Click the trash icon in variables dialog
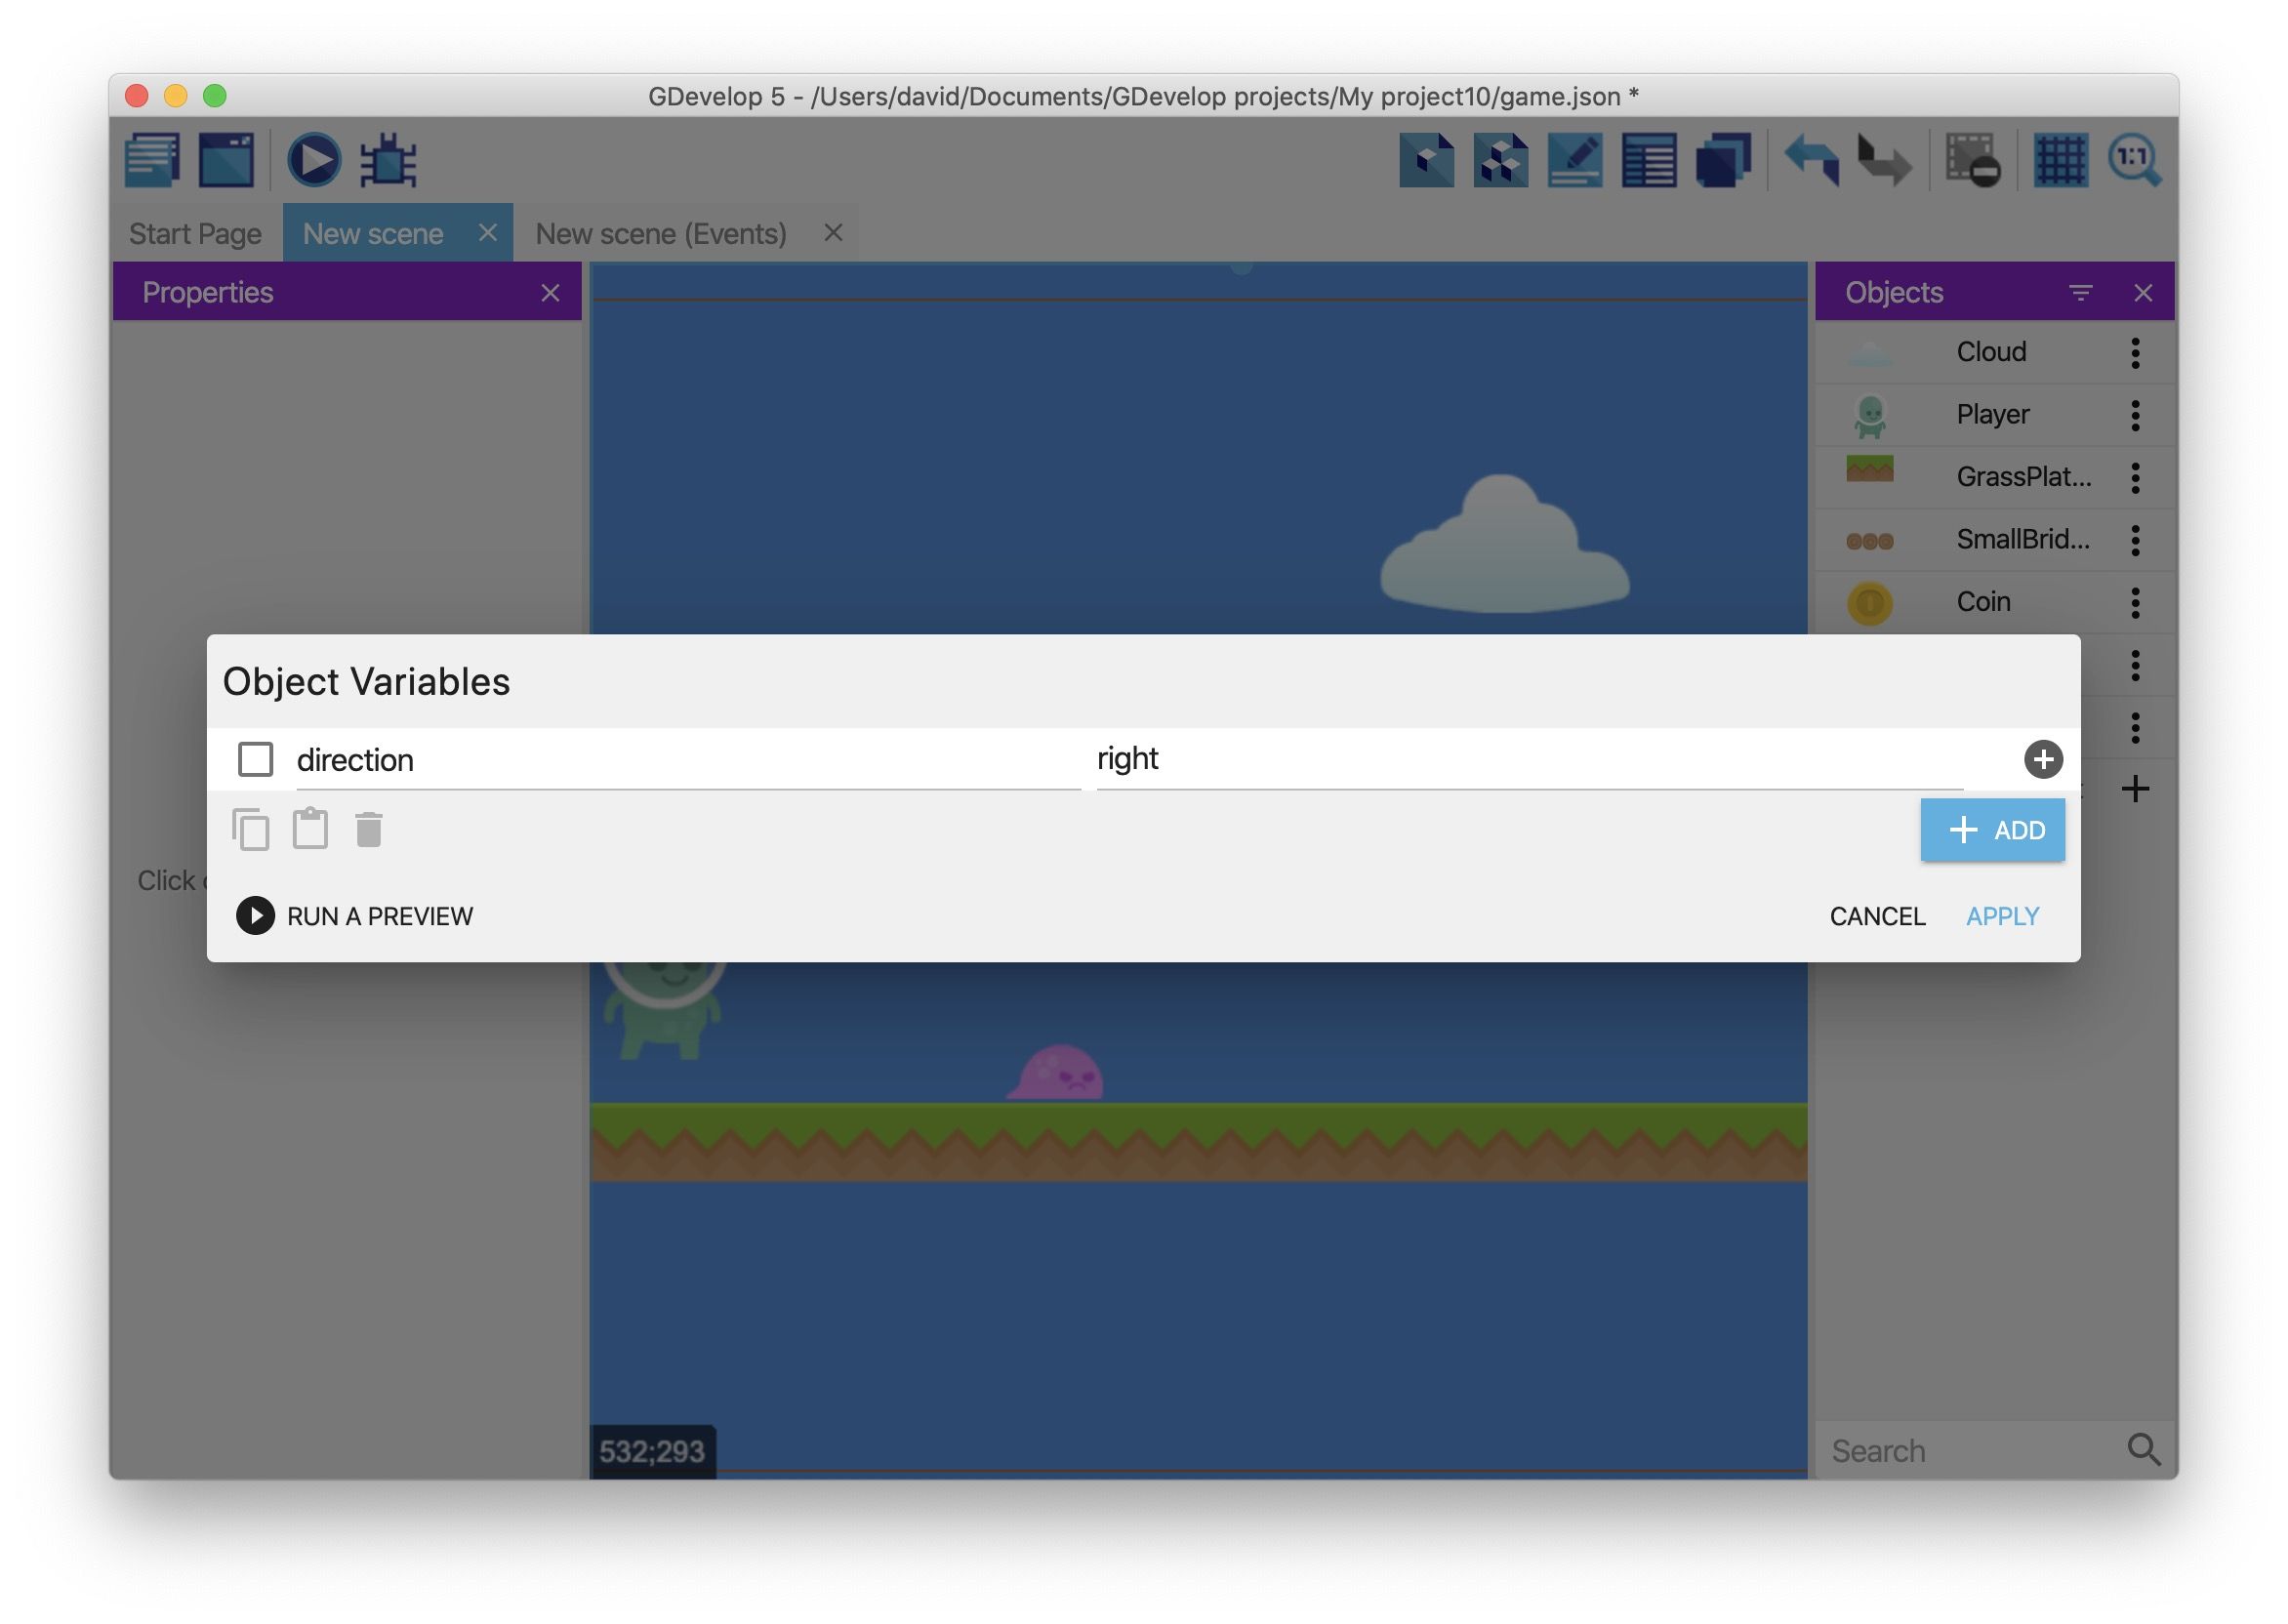The width and height of the screenshot is (2288, 1624). click(x=369, y=830)
